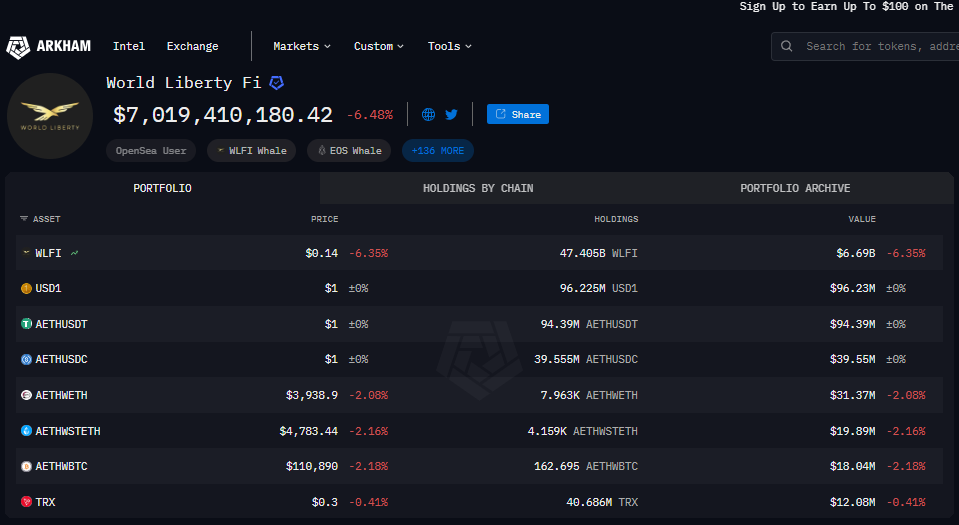Select the WLFI Whale tag
Viewport: 959px width, 525px height.
251,151
